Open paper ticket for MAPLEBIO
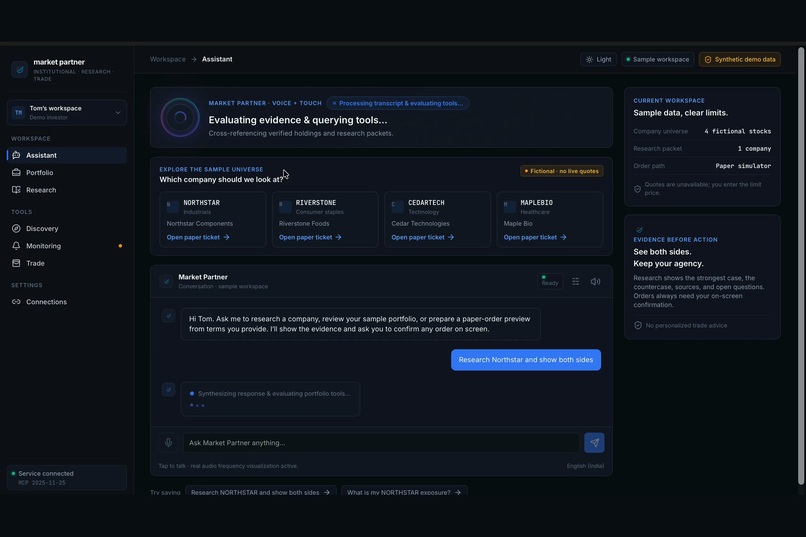 click(x=535, y=237)
